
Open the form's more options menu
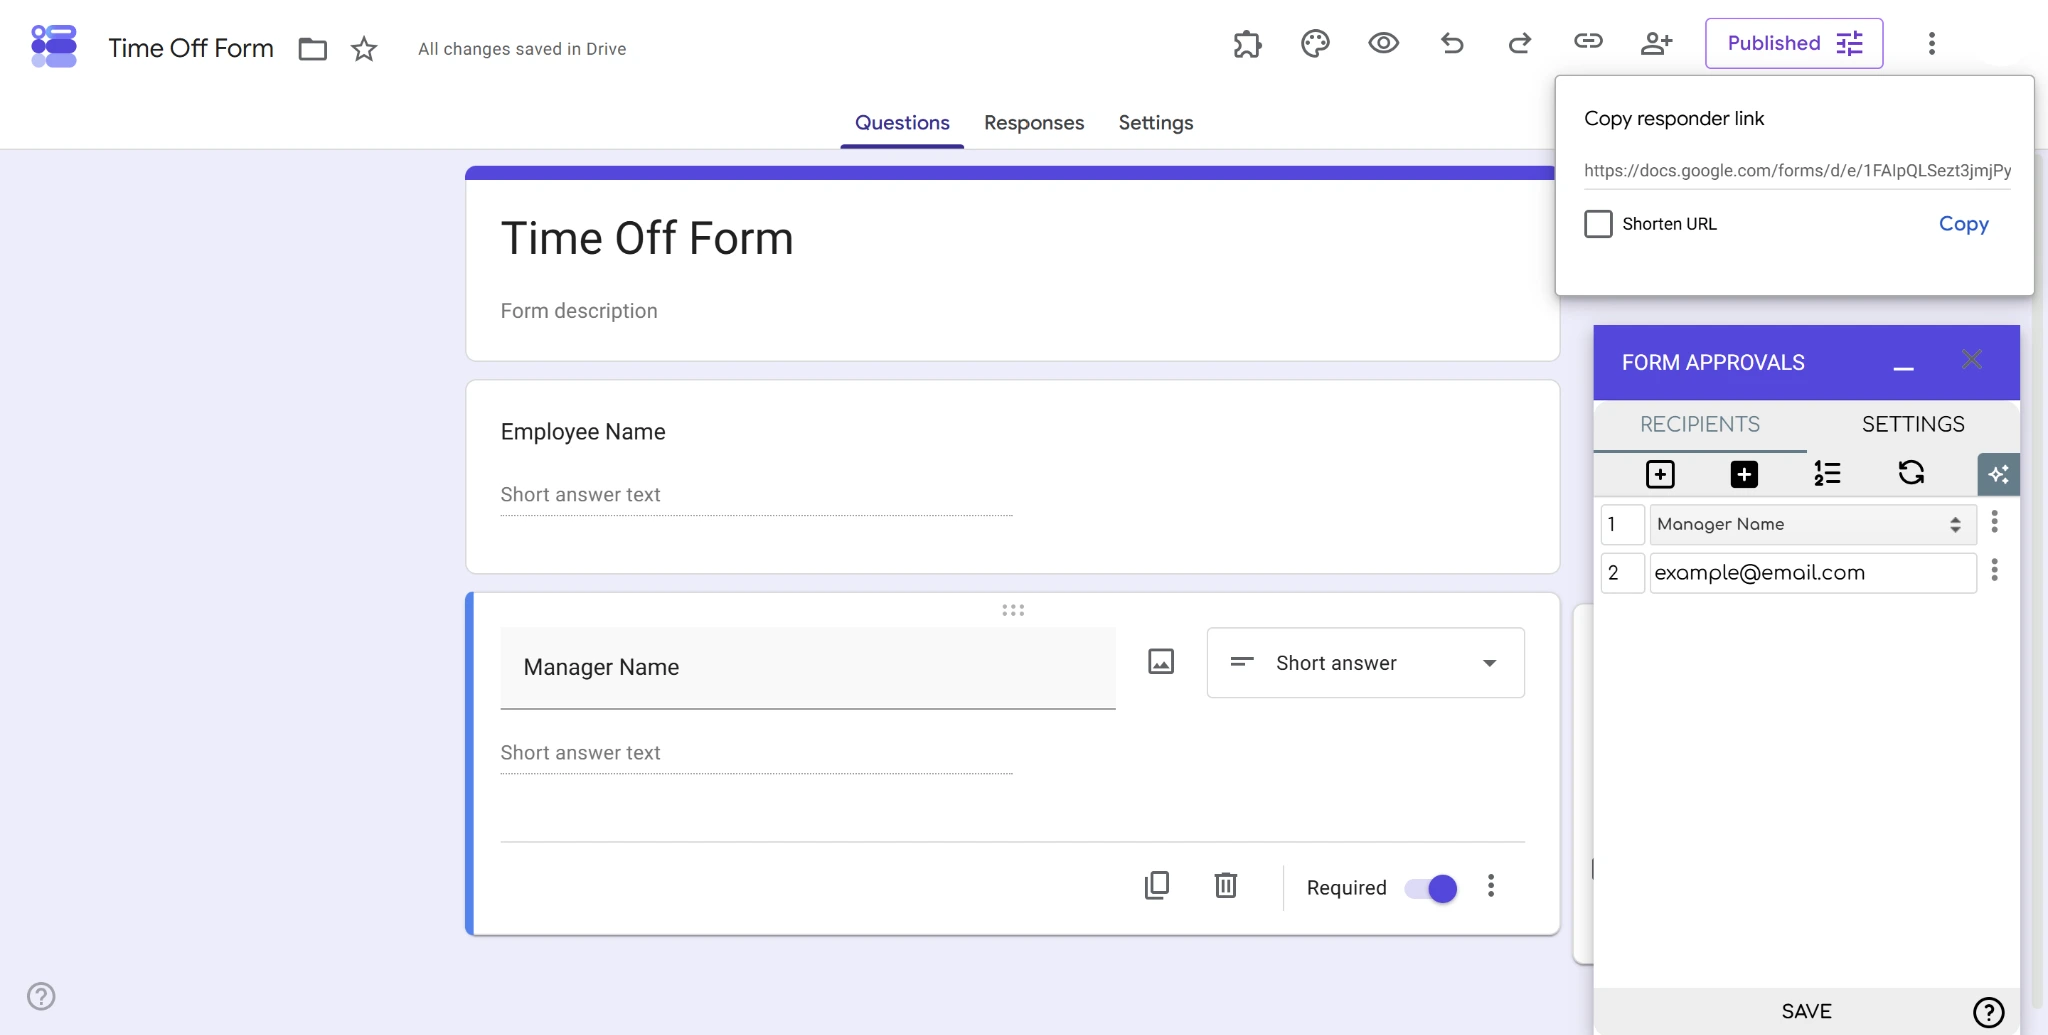(1932, 43)
